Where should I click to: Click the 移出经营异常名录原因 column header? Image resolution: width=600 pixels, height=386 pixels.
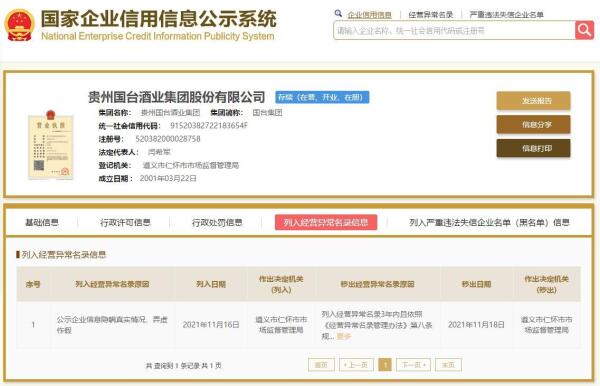[x=377, y=284]
